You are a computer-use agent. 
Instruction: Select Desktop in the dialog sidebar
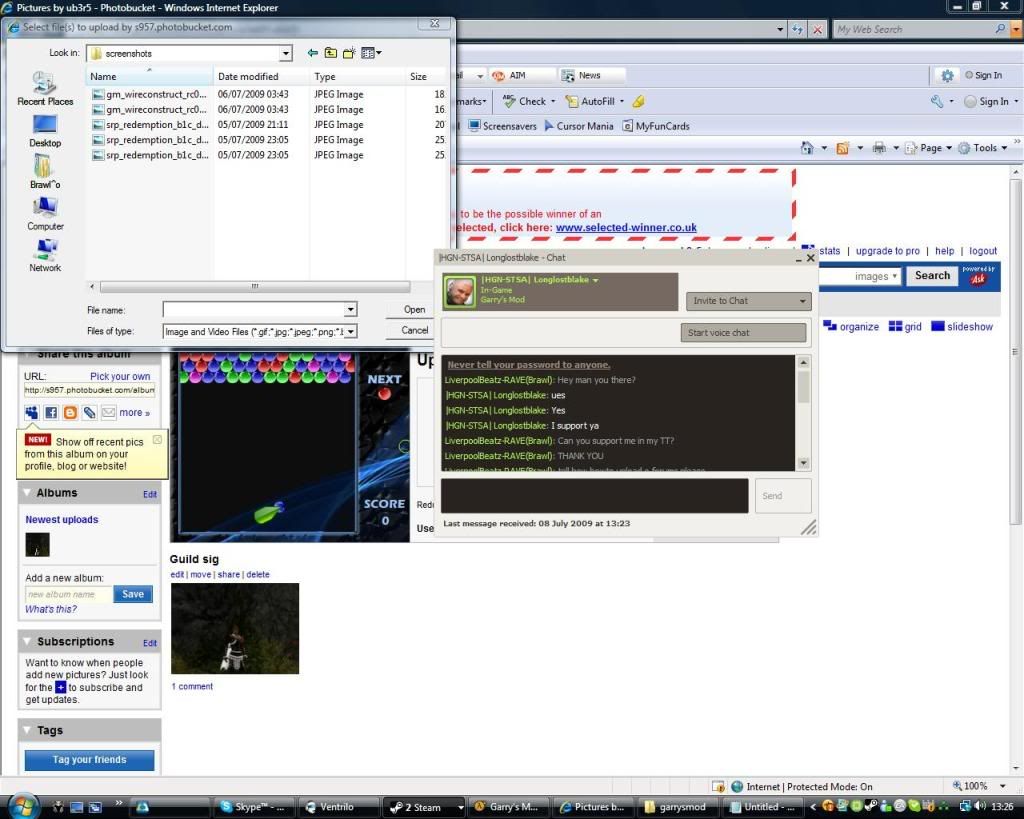[45, 131]
